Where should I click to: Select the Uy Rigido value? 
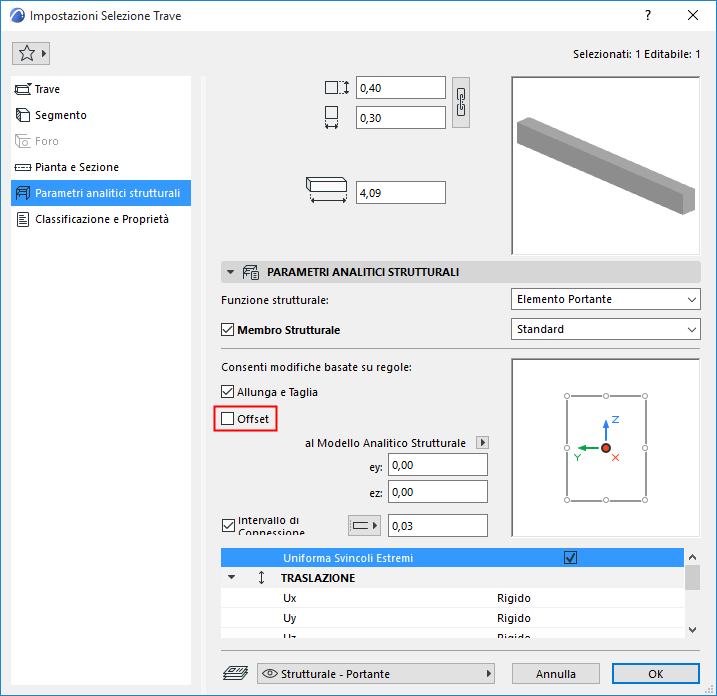click(514, 618)
